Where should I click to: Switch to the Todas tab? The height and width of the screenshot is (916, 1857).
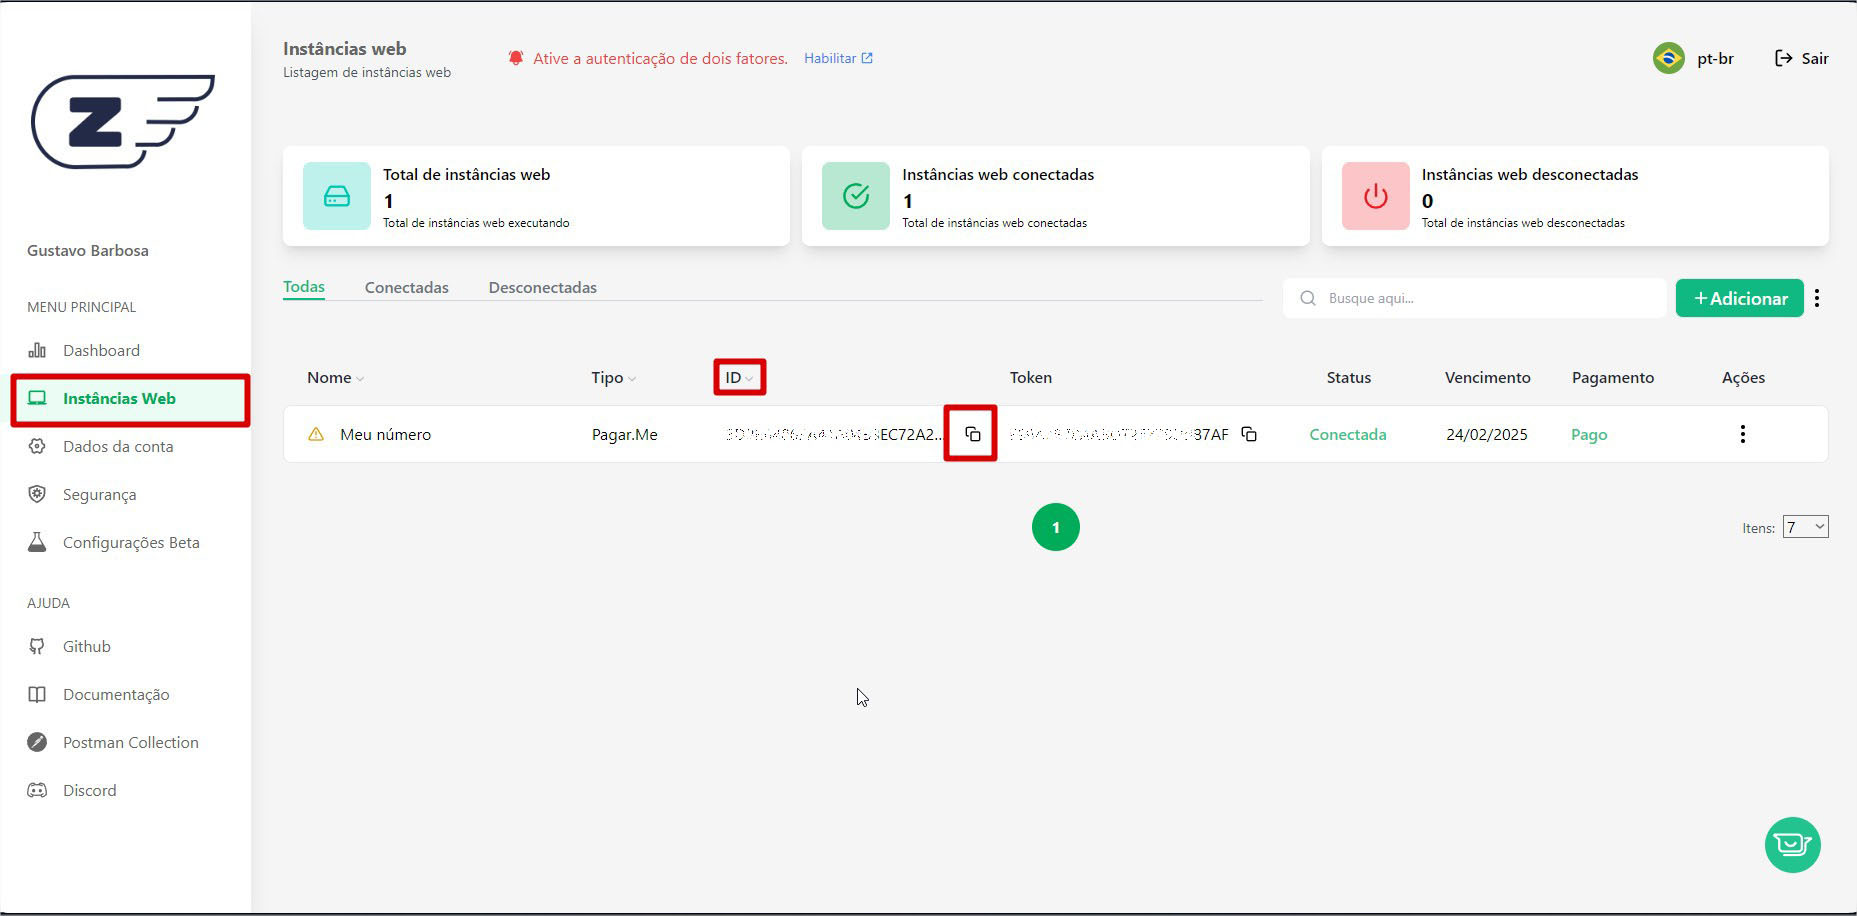pos(304,287)
